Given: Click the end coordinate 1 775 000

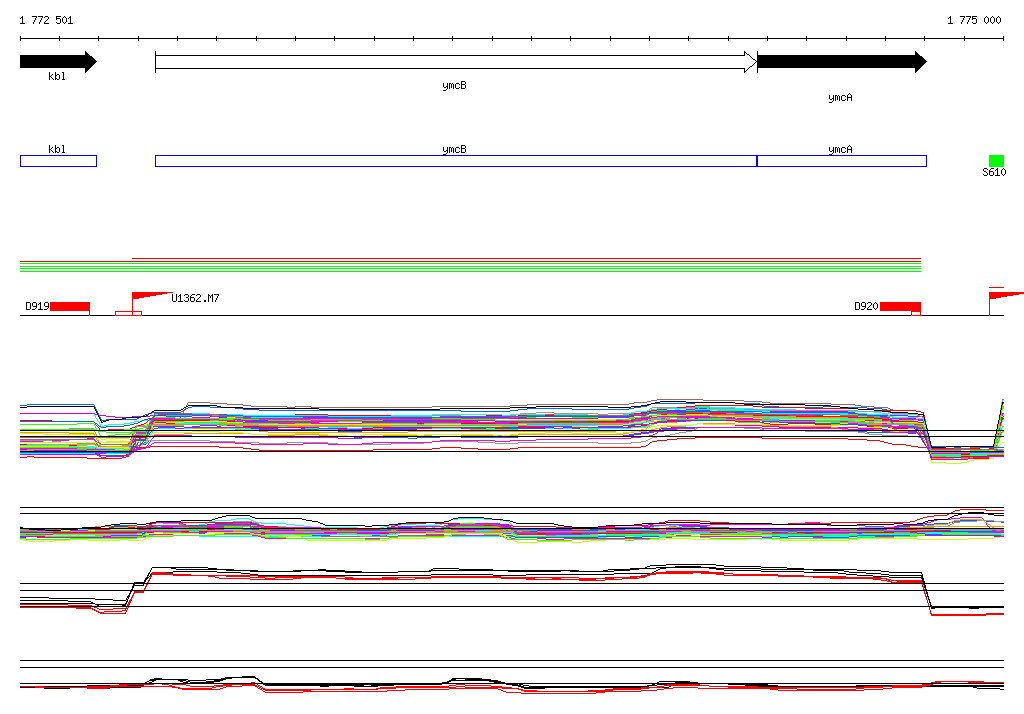Looking at the screenshot, I should point(973,20).
